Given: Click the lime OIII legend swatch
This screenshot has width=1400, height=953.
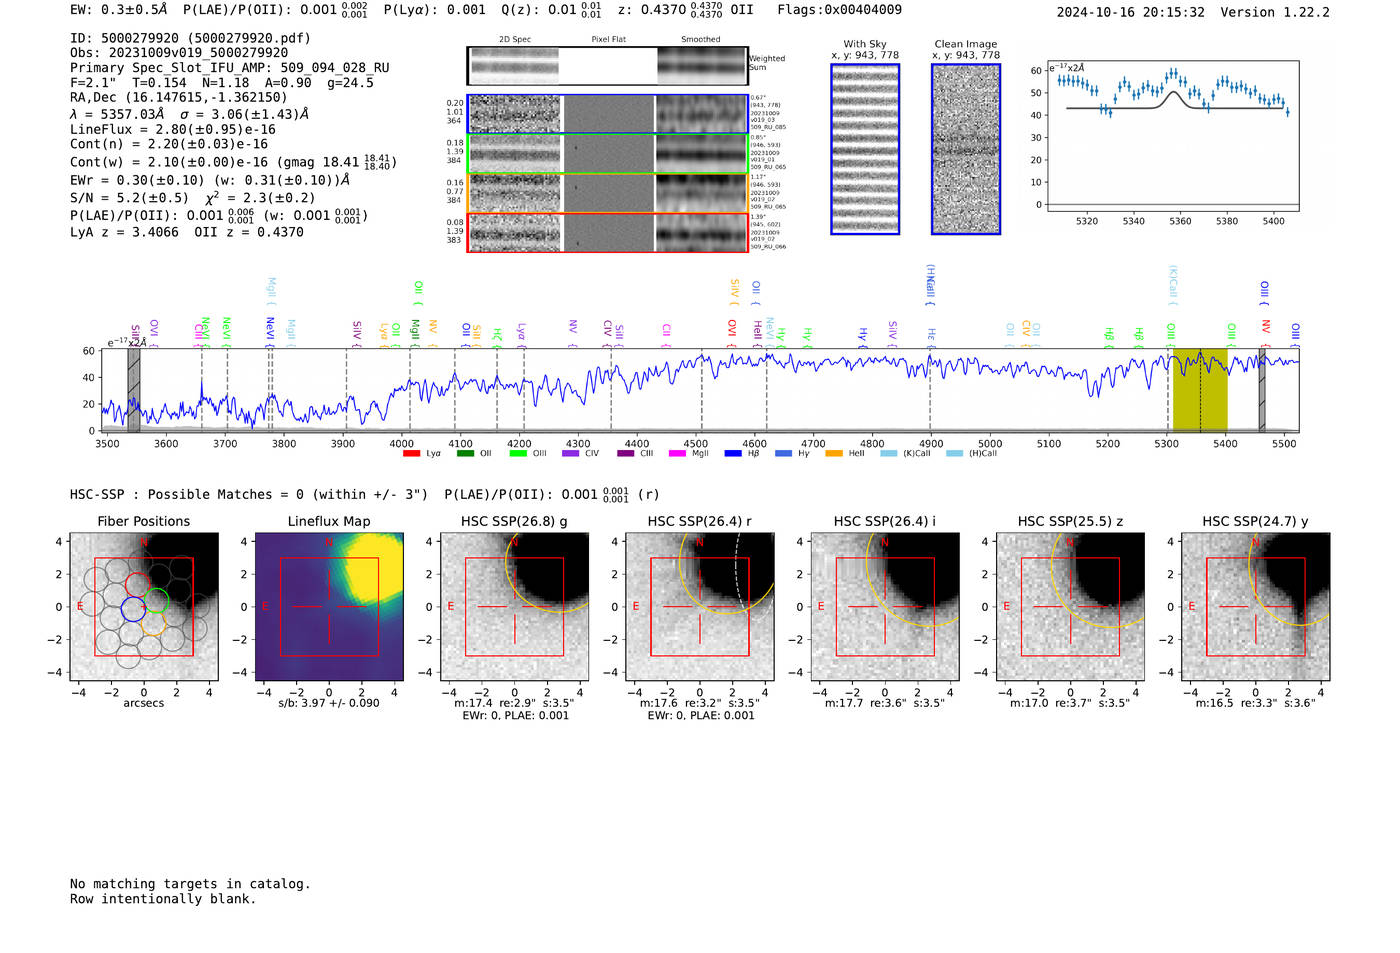Looking at the screenshot, I should pyautogui.click(x=518, y=454).
